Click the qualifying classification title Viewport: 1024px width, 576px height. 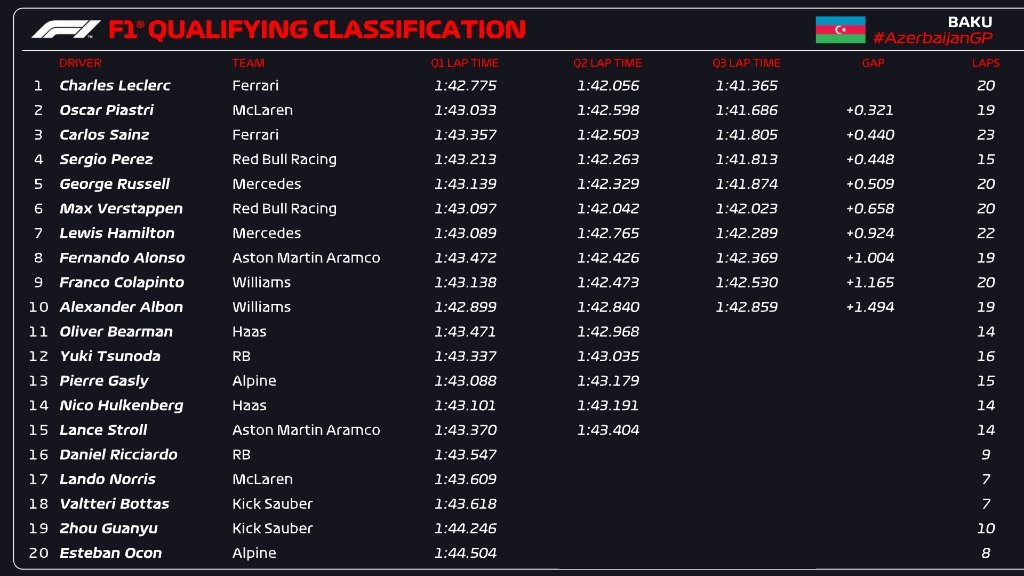(317, 29)
